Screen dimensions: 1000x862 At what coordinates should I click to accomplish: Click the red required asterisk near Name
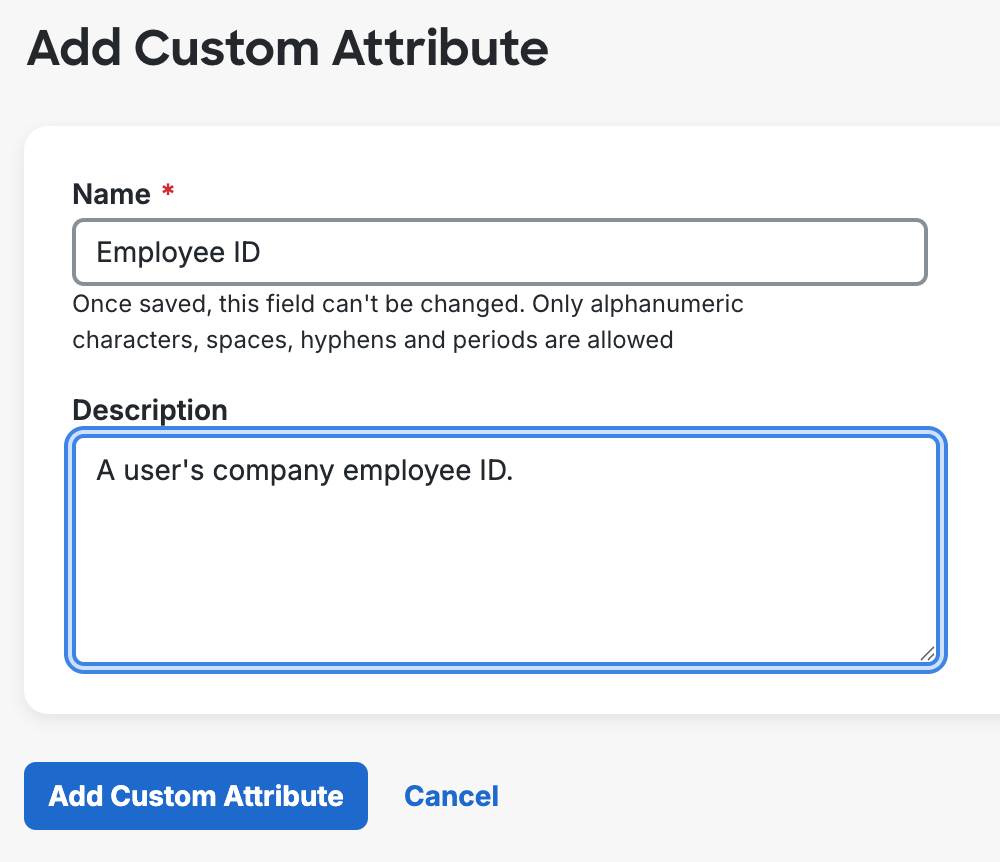pyautogui.click(x=166, y=192)
